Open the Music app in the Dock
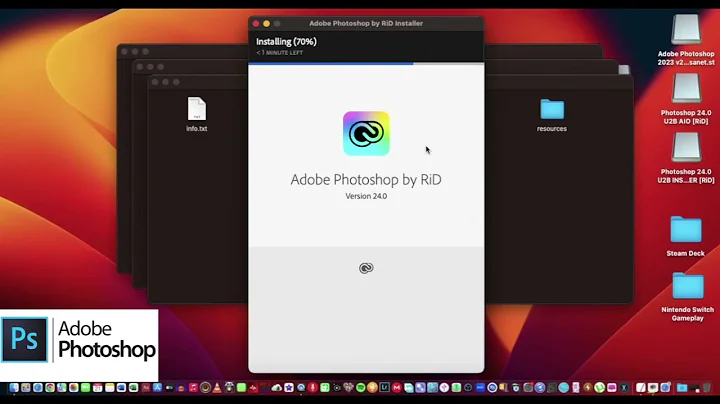 point(193,388)
